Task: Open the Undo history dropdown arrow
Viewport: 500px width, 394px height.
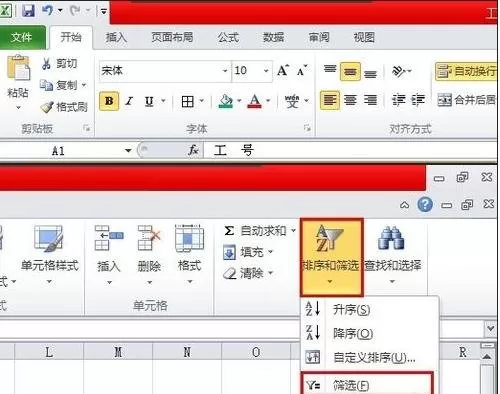Action: click(x=60, y=10)
